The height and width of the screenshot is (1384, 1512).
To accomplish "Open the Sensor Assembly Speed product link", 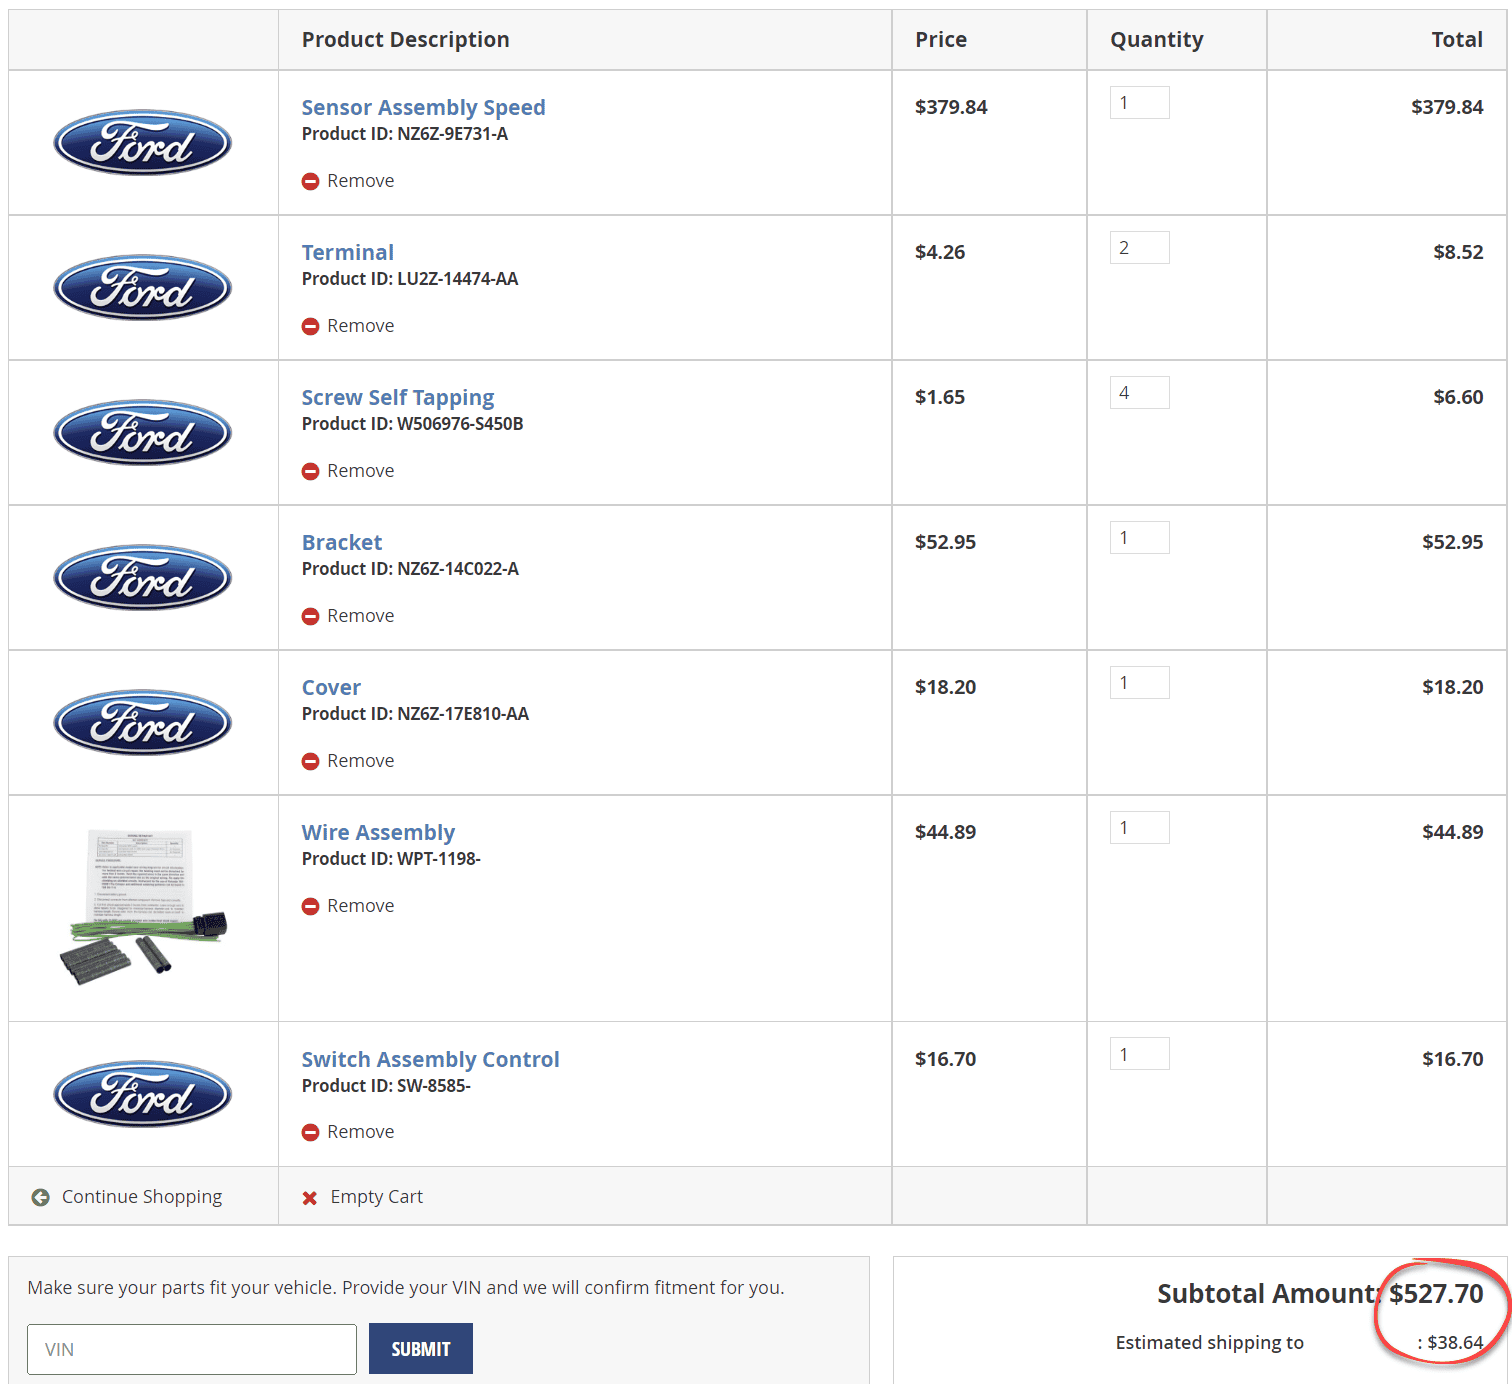I will 423,107.
